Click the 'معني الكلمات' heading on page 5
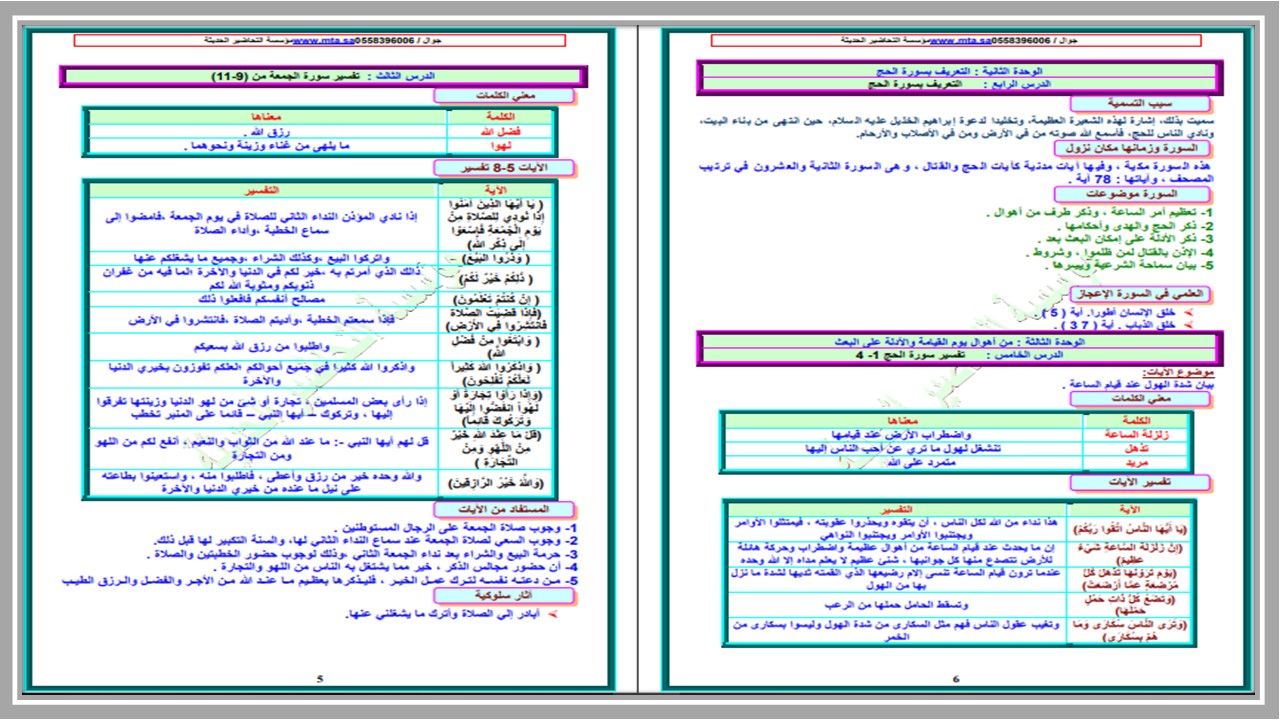 pyautogui.click(x=502, y=96)
